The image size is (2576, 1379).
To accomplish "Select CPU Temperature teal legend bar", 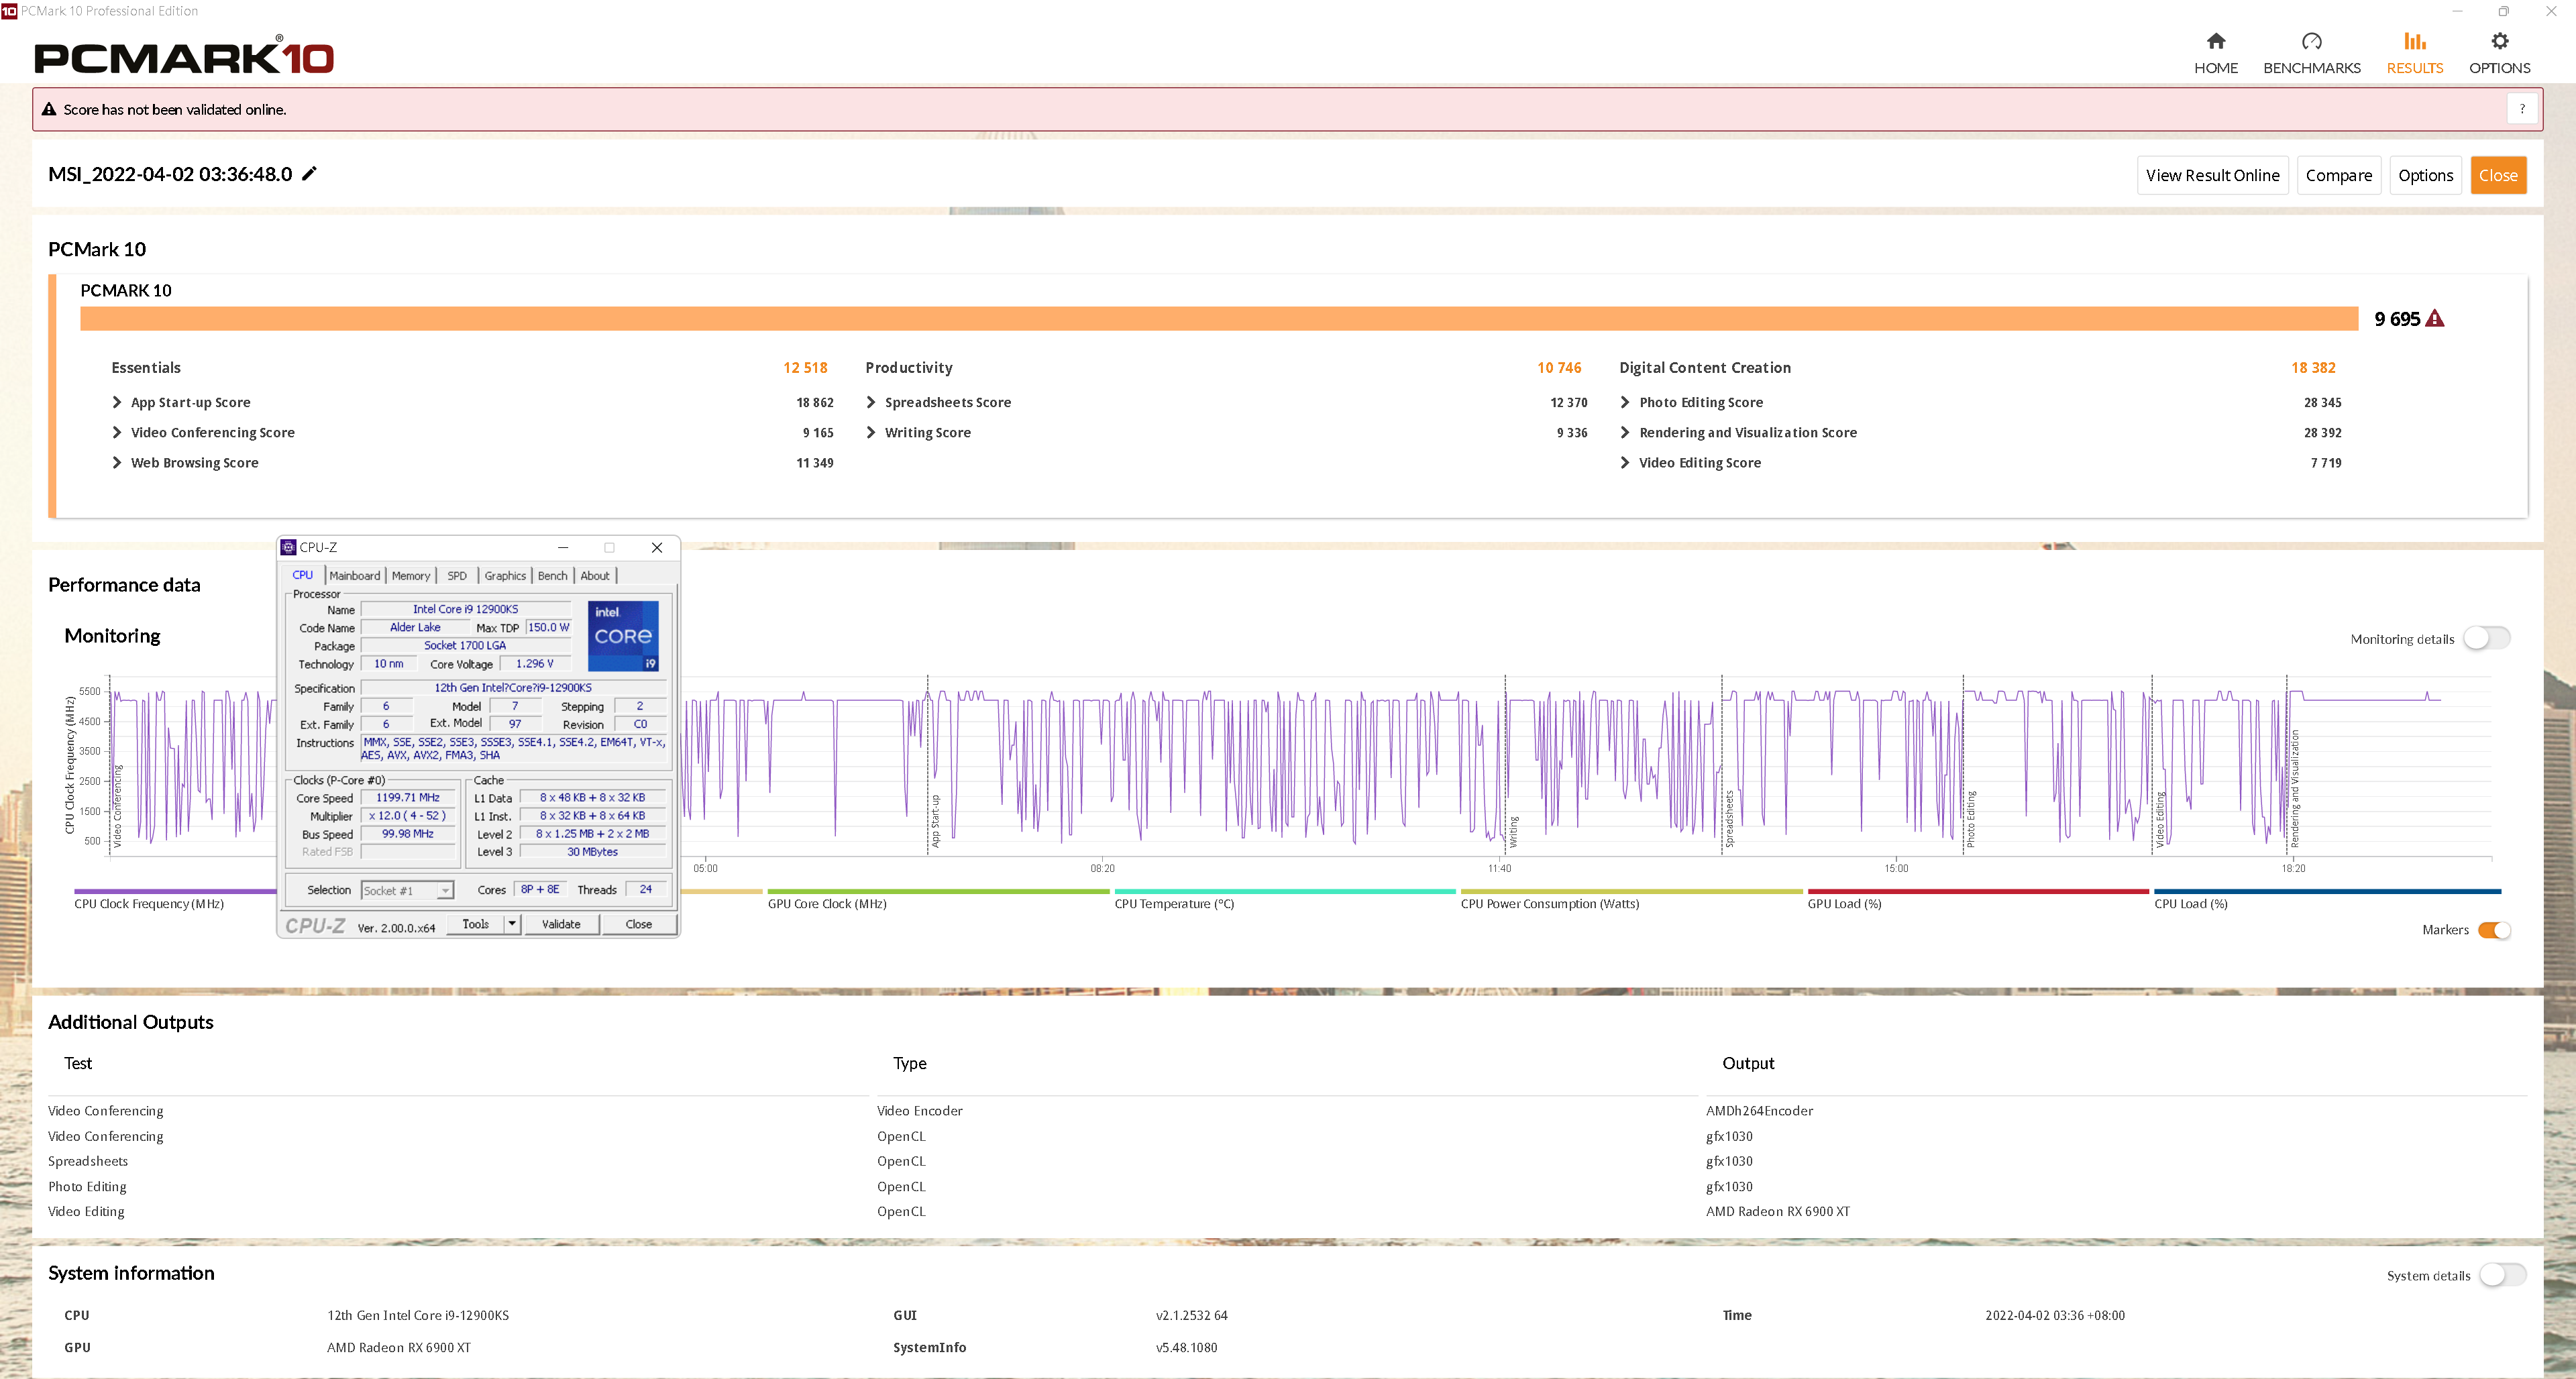I will (x=1285, y=891).
